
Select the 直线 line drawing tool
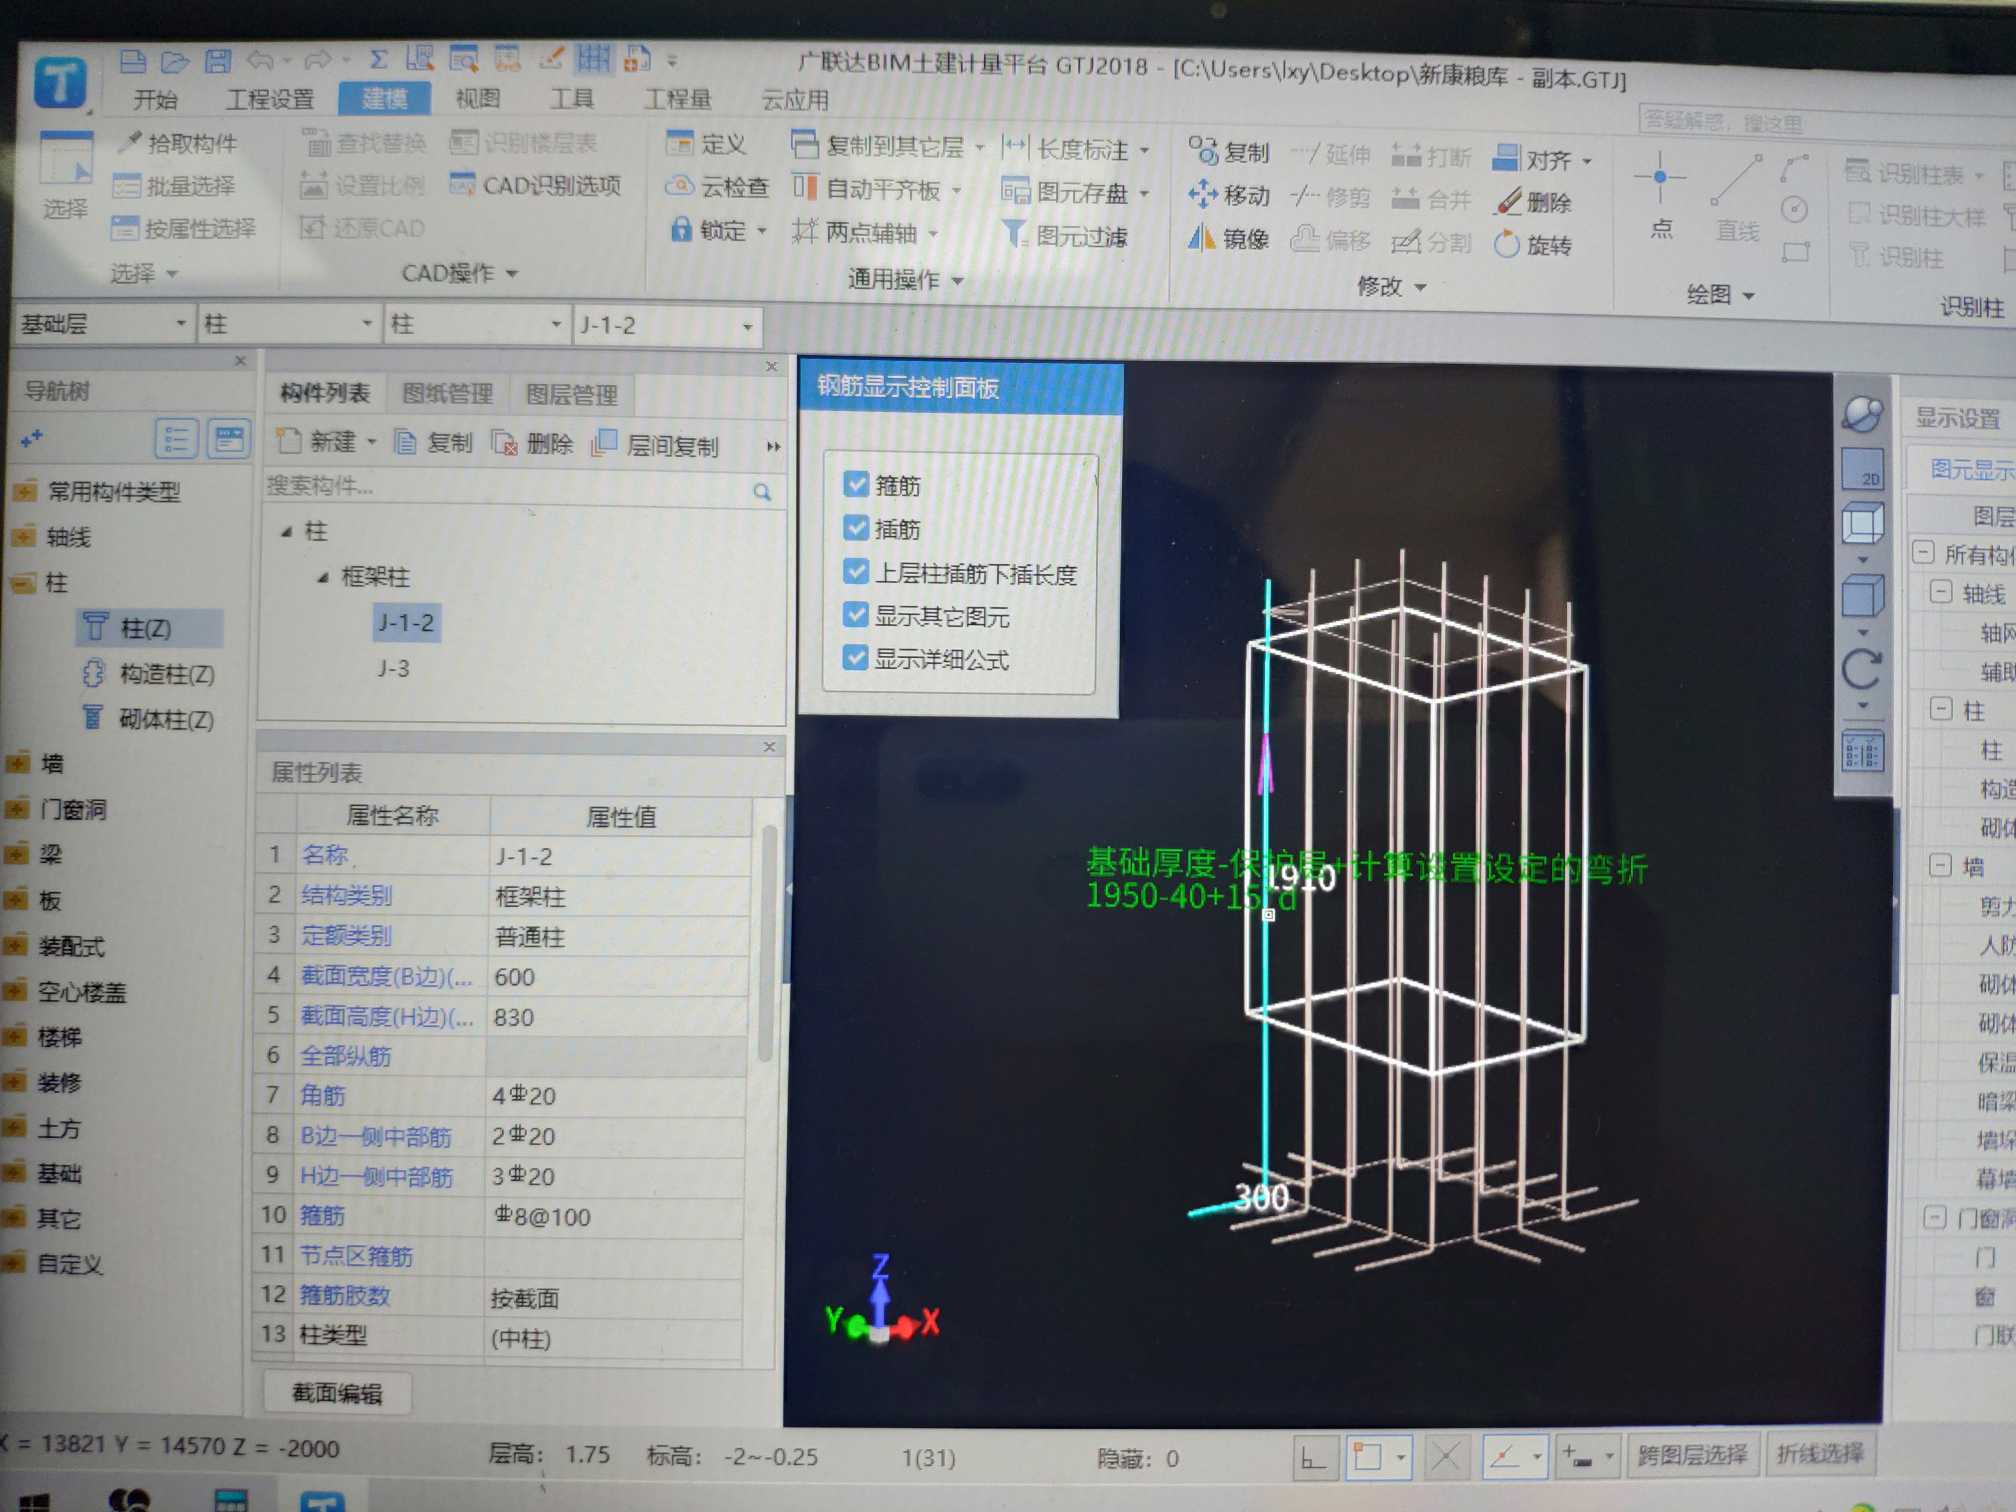[x=1737, y=198]
